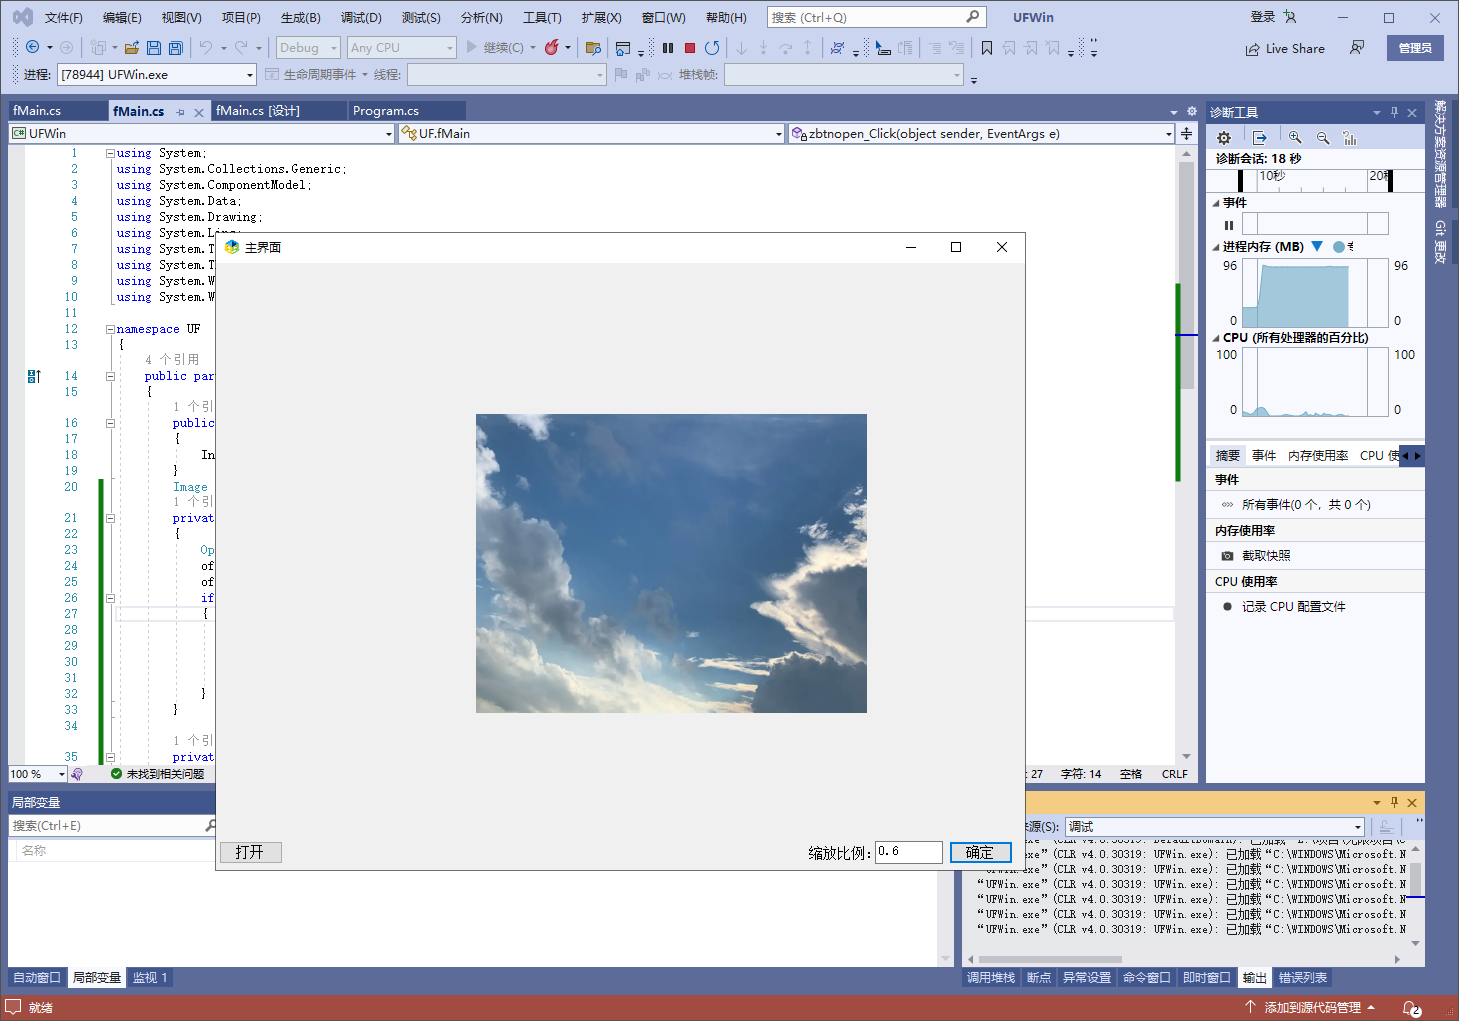
Task: Zoom out the diagnostics timeline
Action: [1323, 138]
